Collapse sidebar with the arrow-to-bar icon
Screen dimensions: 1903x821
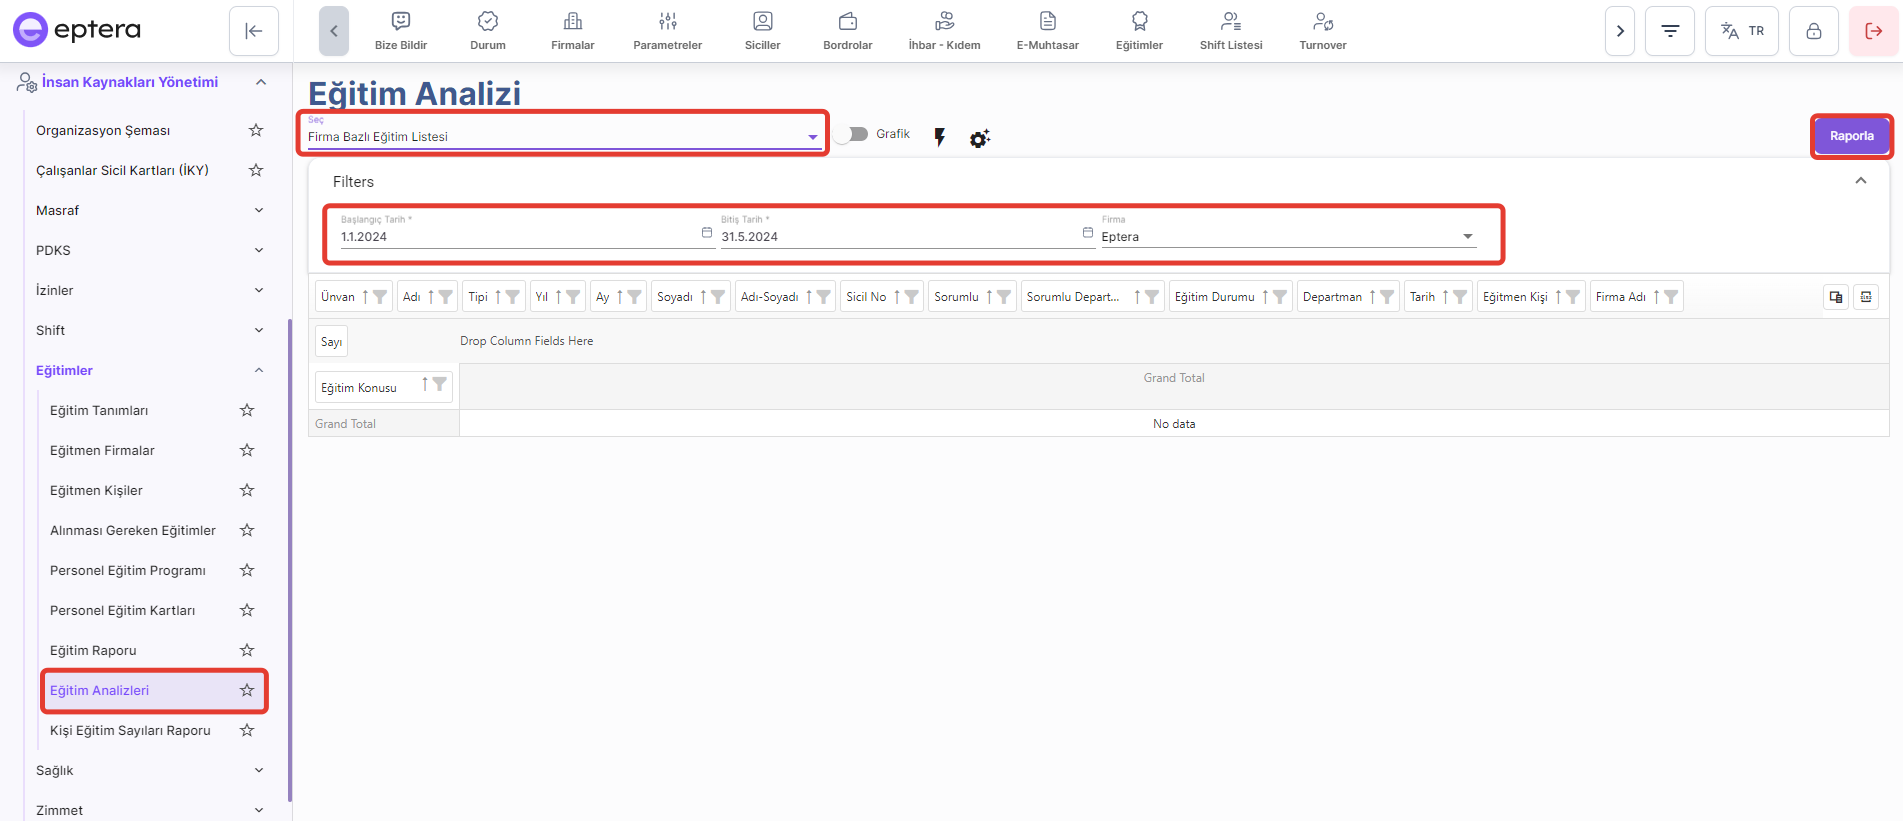coord(254,31)
